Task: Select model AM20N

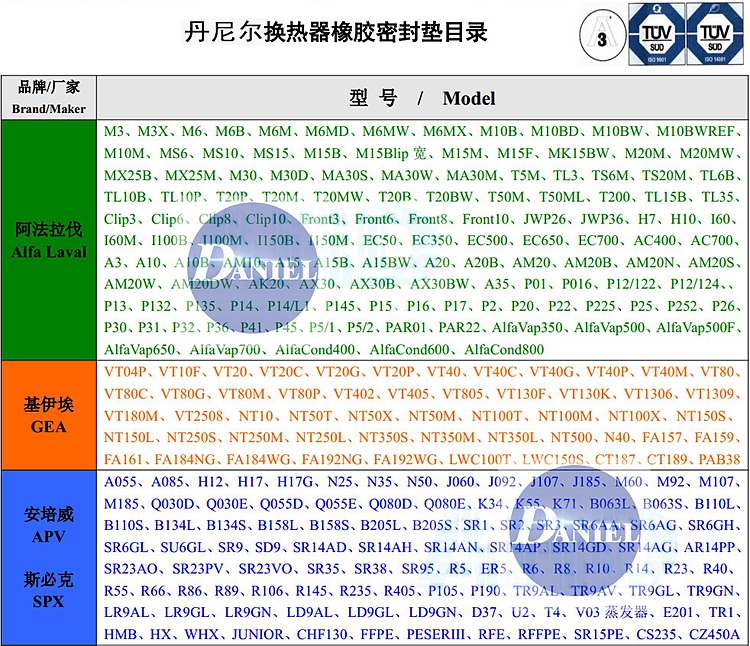Action: [650, 263]
